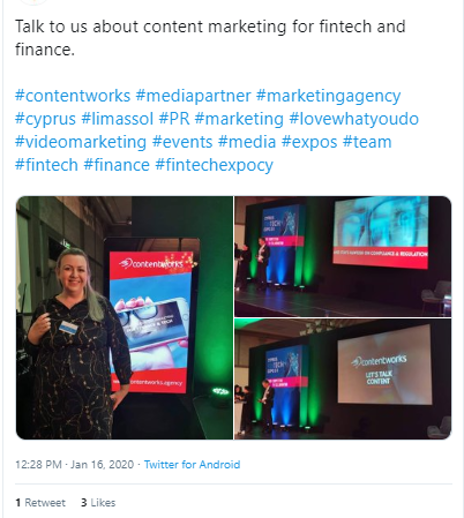Open the #mediapartner hashtag
Screen dimensions: 464x518
coord(193,96)
